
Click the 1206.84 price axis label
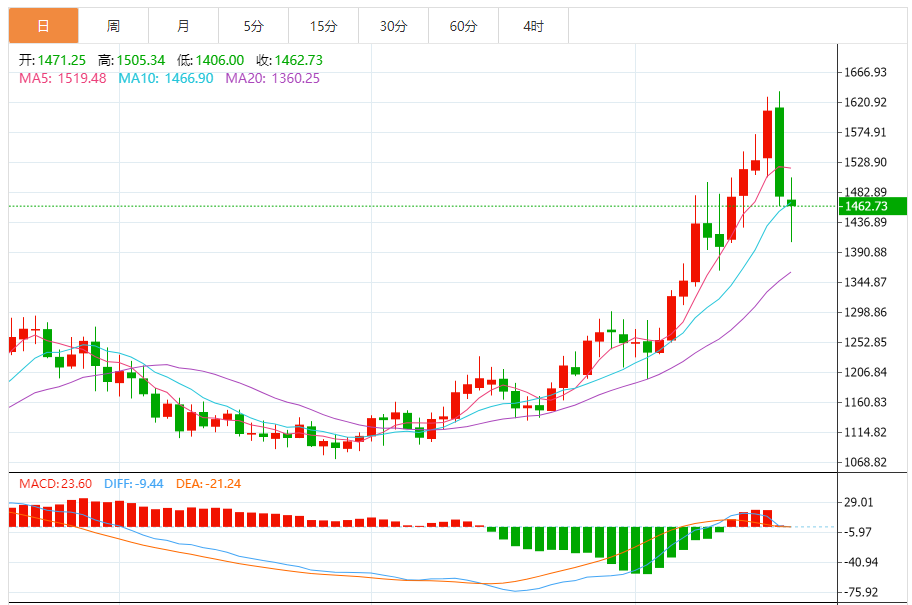pos(865,372)
